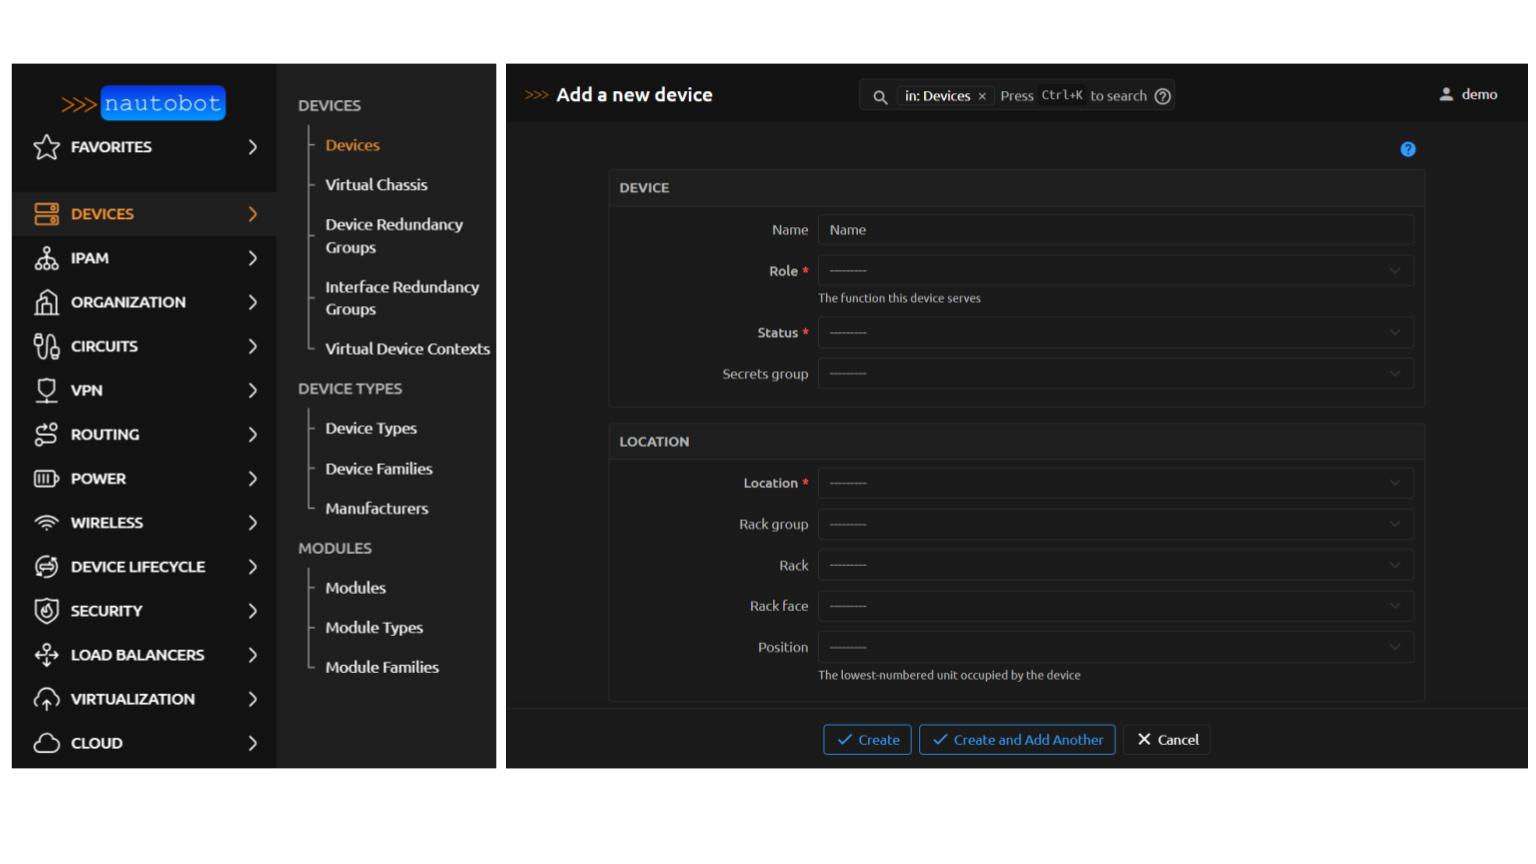Click the Wireless signal icon
This screenshot has width=1536, height=864.
coord(46,523)
